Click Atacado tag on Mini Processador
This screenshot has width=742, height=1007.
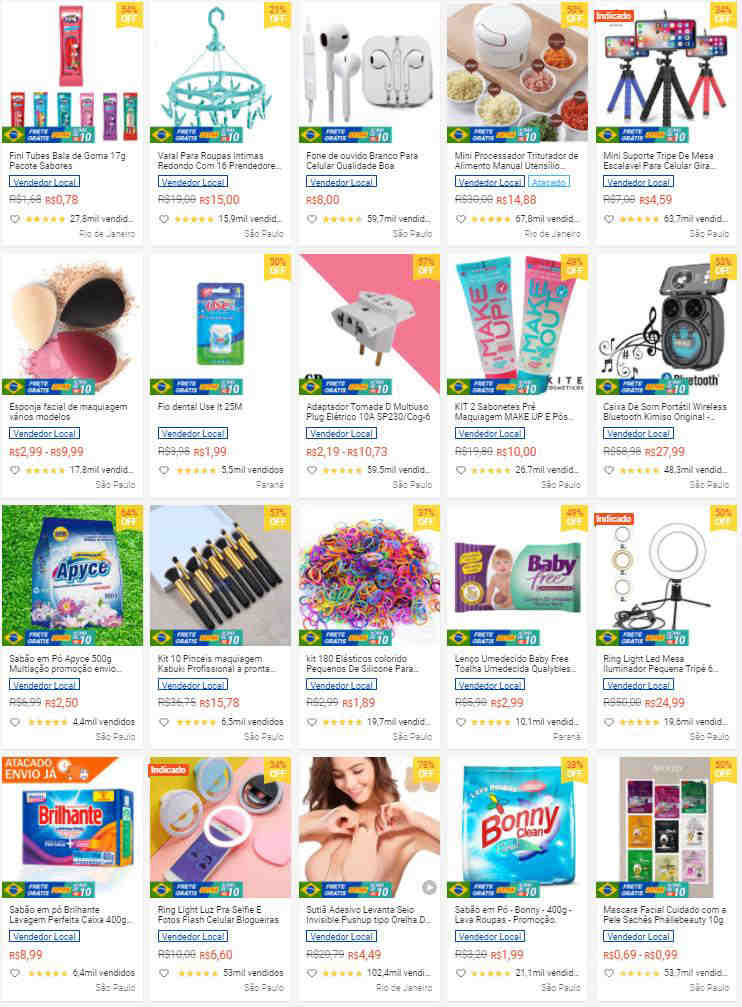[549, 182]
